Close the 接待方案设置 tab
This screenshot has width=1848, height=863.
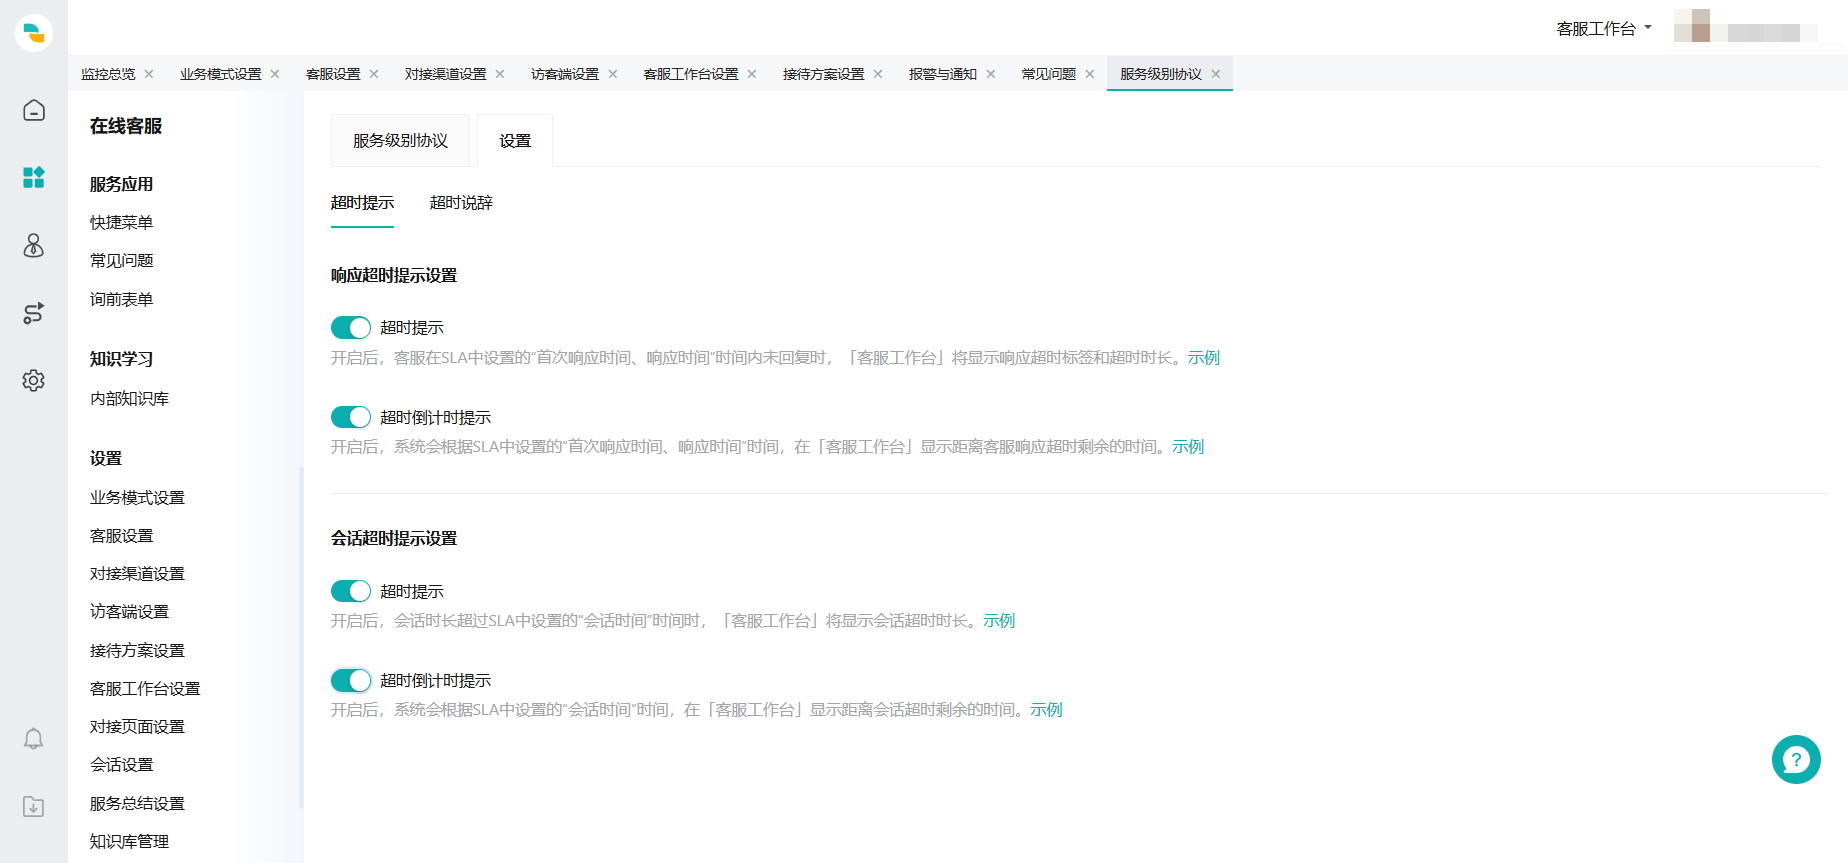click(x=878, y=74)
